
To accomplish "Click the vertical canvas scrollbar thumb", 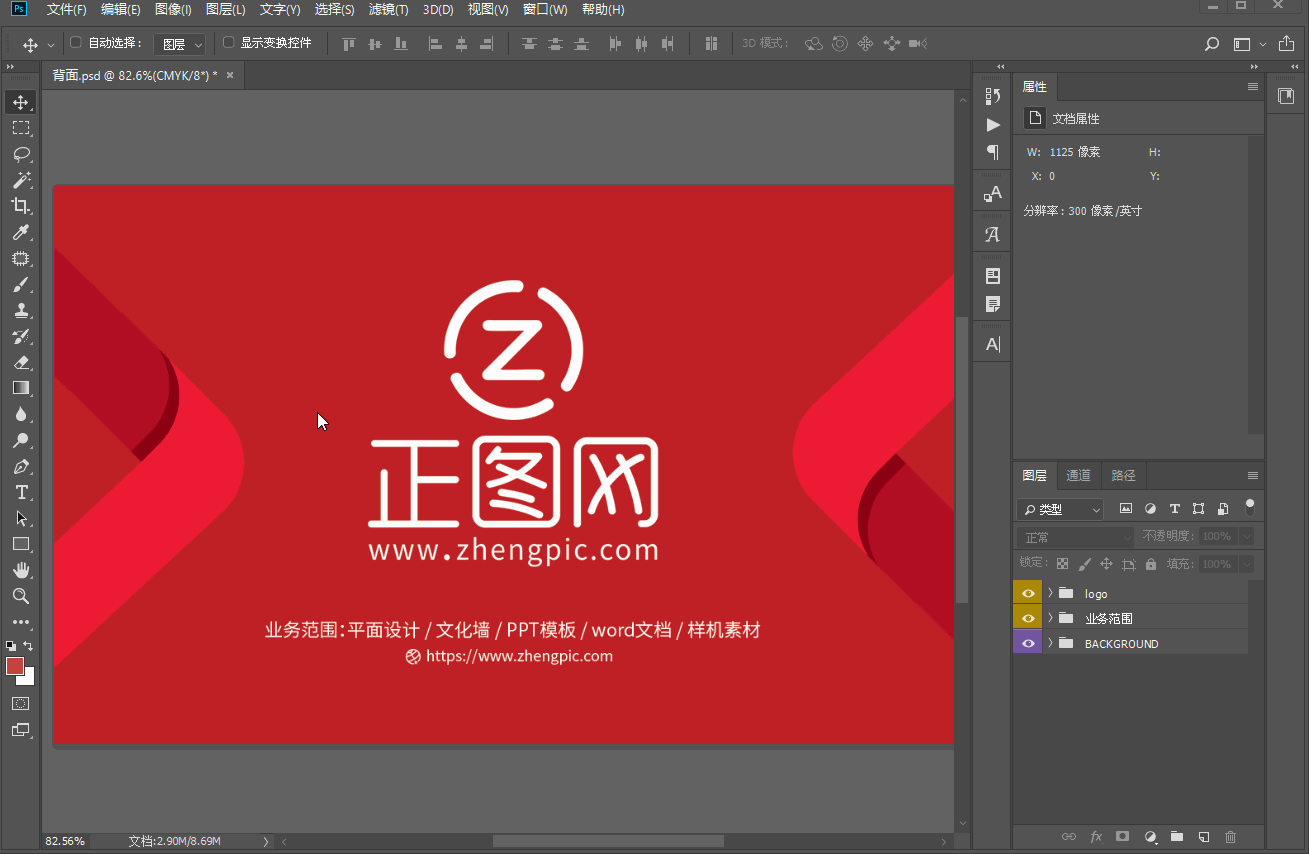I will 962,460.
